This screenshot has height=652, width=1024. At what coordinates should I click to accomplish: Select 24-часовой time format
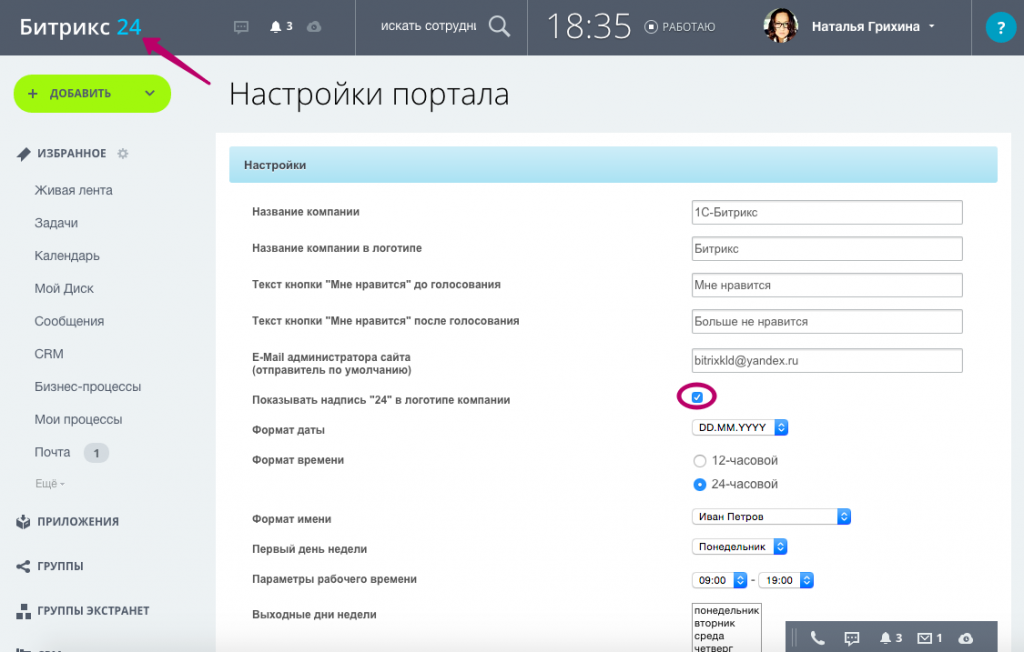699,484
